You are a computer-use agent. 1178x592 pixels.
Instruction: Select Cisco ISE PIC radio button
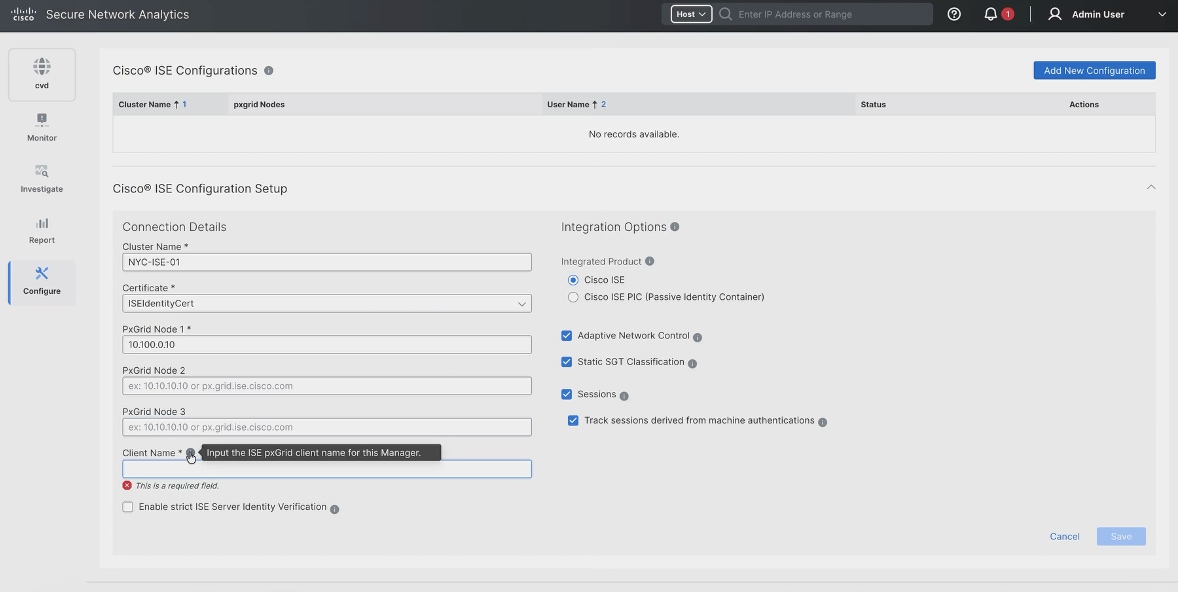tap(573, 298)
